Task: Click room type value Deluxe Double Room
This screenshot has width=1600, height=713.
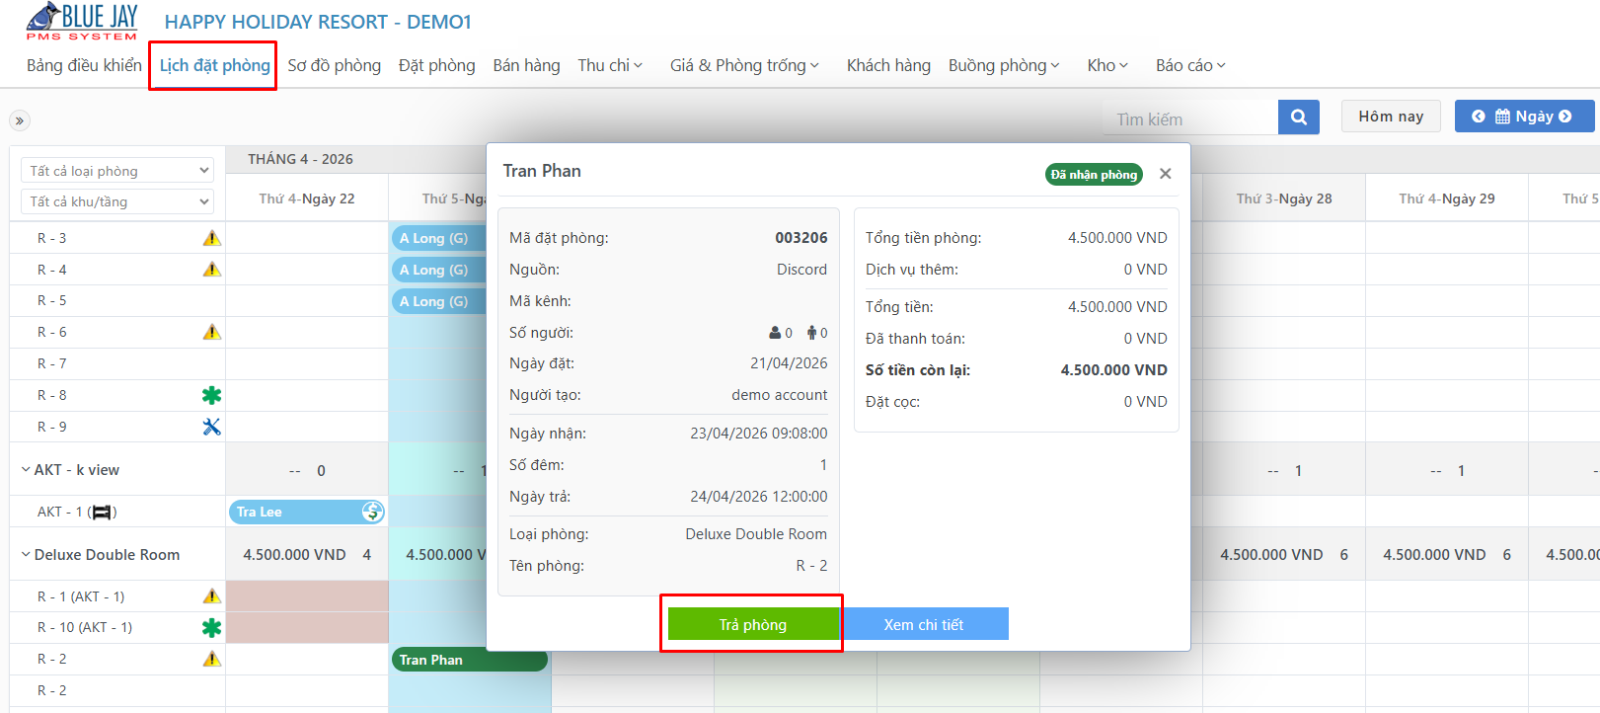Action: [756, 535]
